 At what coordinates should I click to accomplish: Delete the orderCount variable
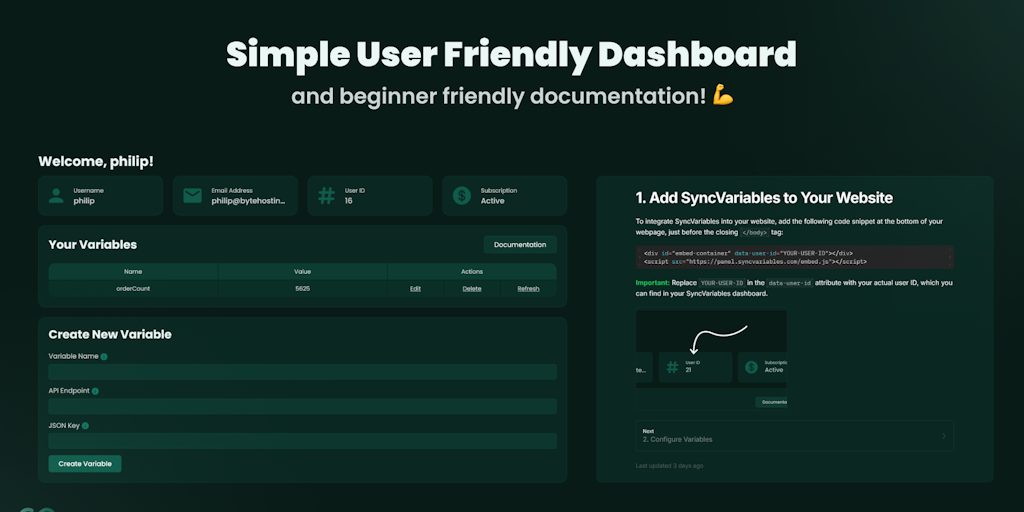[x=472, y=289]
